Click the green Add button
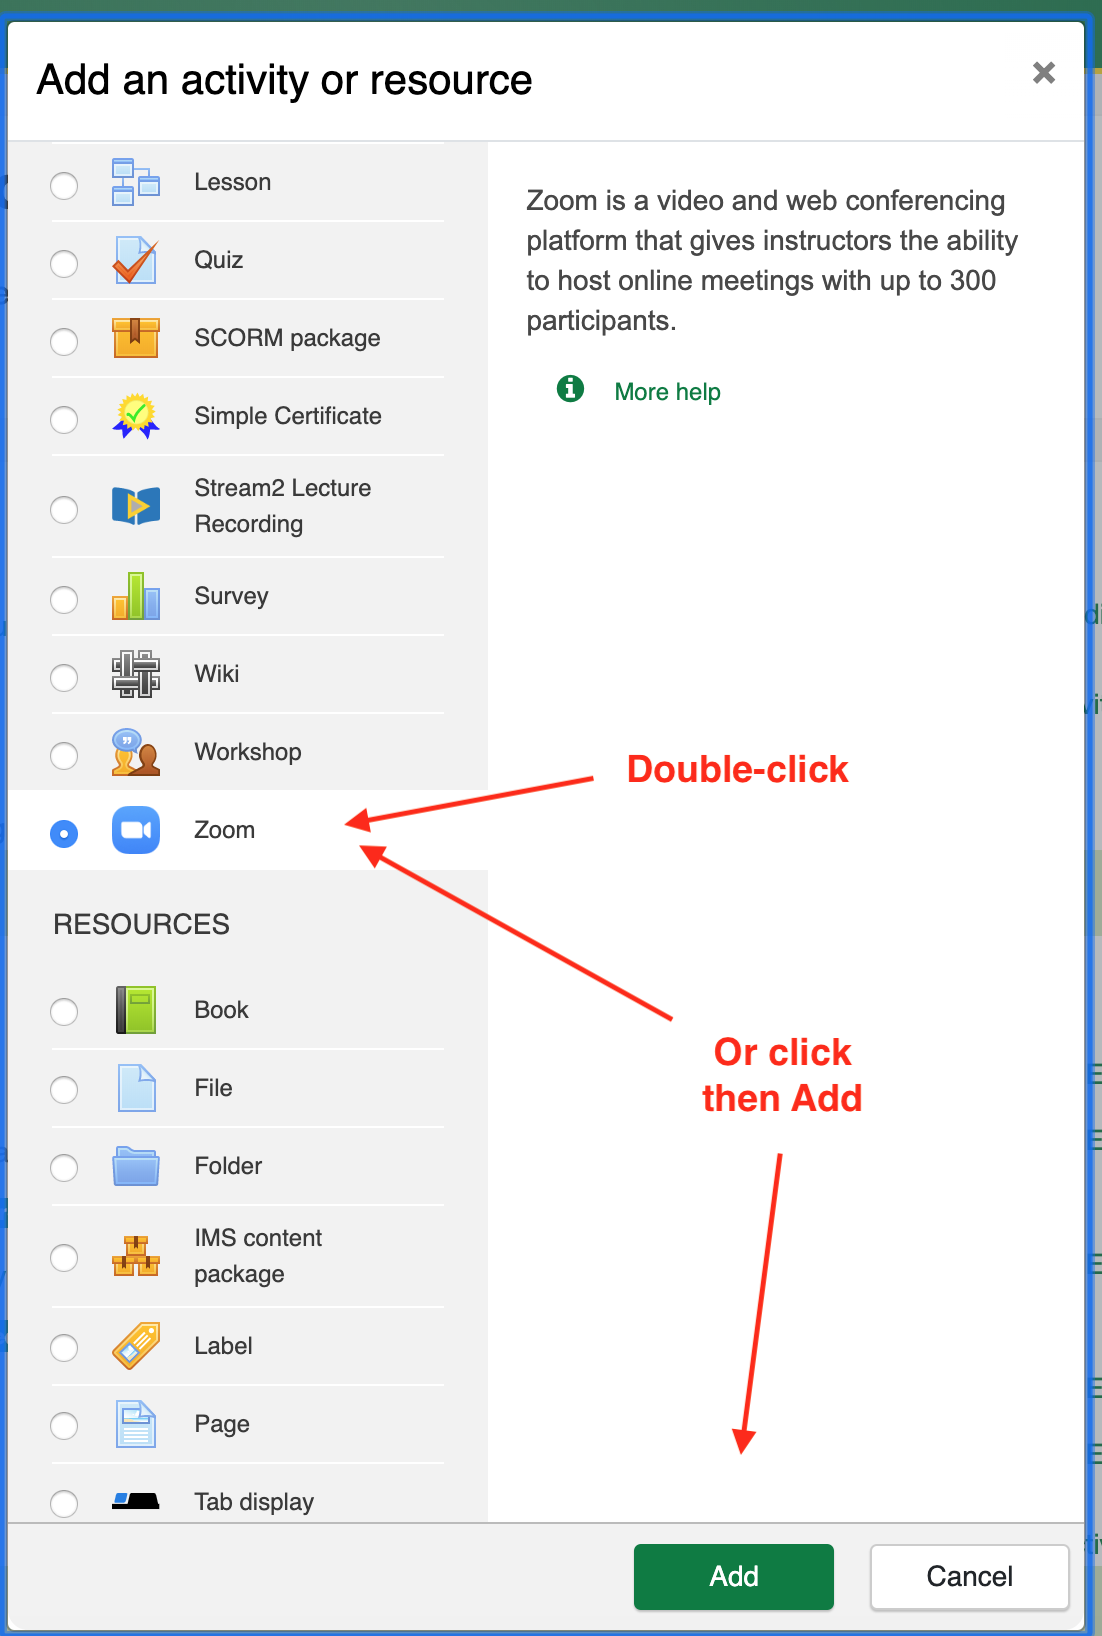The width and height of the screenshot is (1102, 1636). click(x=734, y=1577)
